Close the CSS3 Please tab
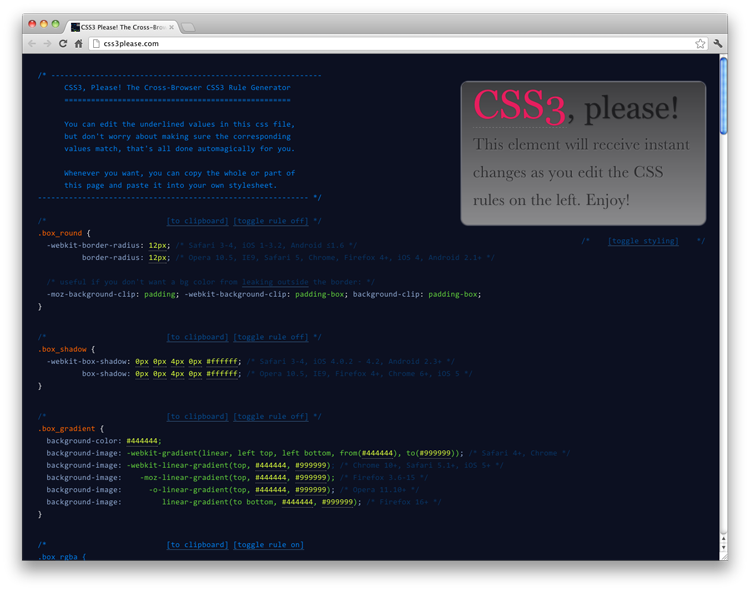 (171, 27)
